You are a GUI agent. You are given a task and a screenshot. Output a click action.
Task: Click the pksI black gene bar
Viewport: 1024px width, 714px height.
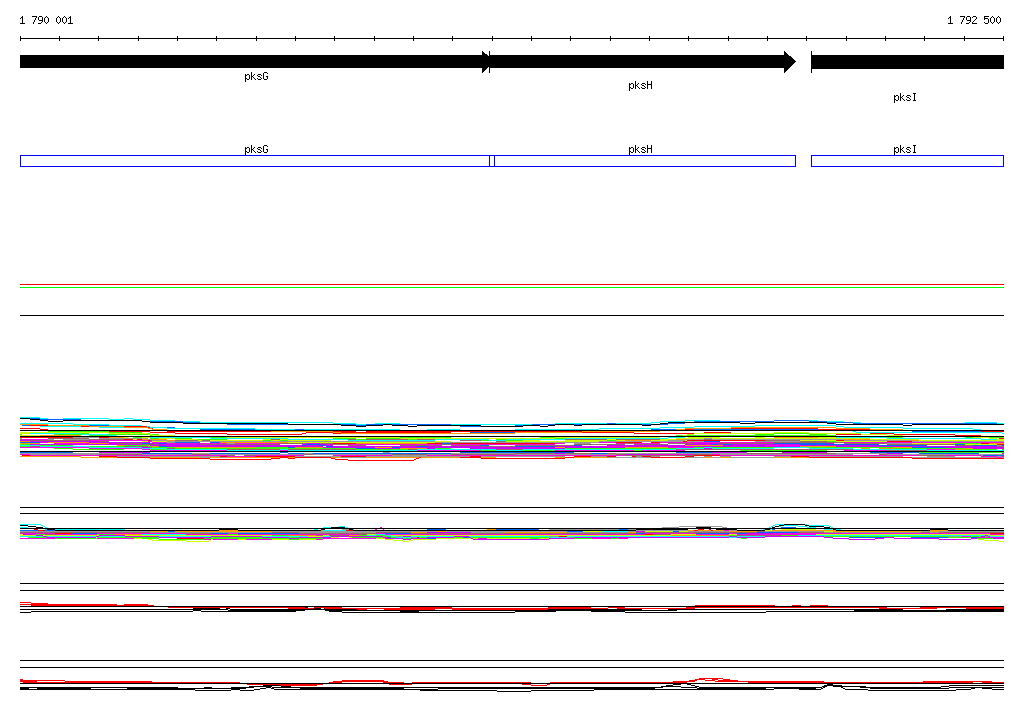pyautogui.click(x=907, y=62)
